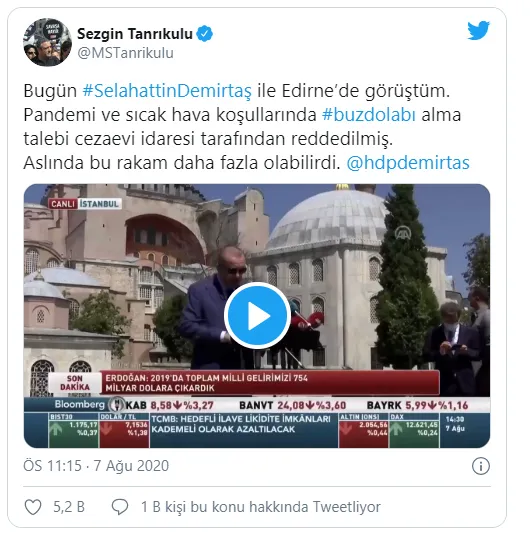Screen dimensions: 530x540
Task: View the 1 B kişi Tweetliyor link
Action: (261, 507)
